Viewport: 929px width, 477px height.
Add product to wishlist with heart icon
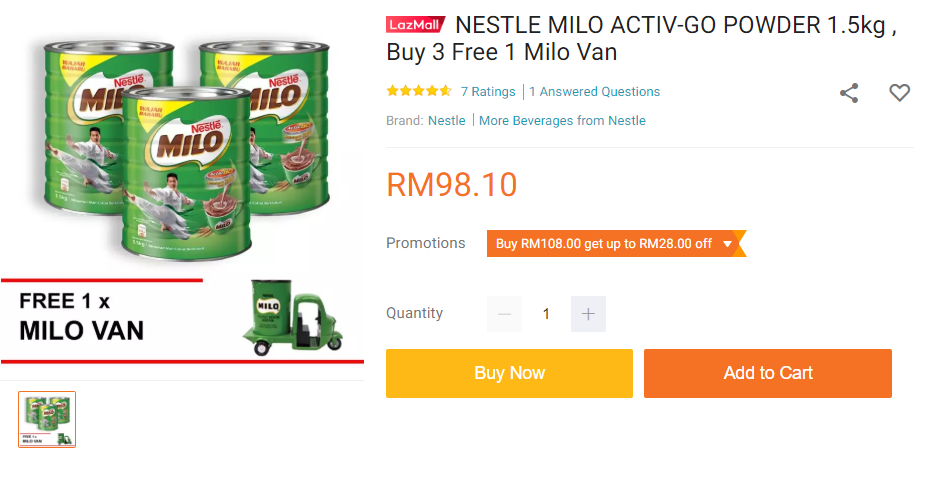(x=900, y=93)
